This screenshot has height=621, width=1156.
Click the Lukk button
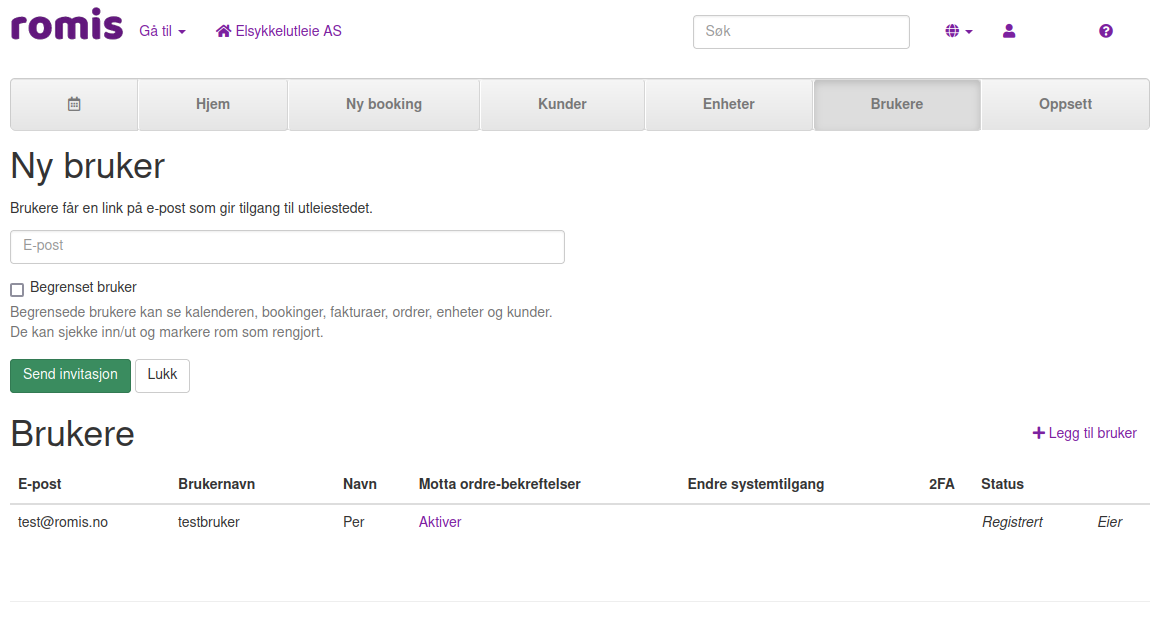[162, 375]
